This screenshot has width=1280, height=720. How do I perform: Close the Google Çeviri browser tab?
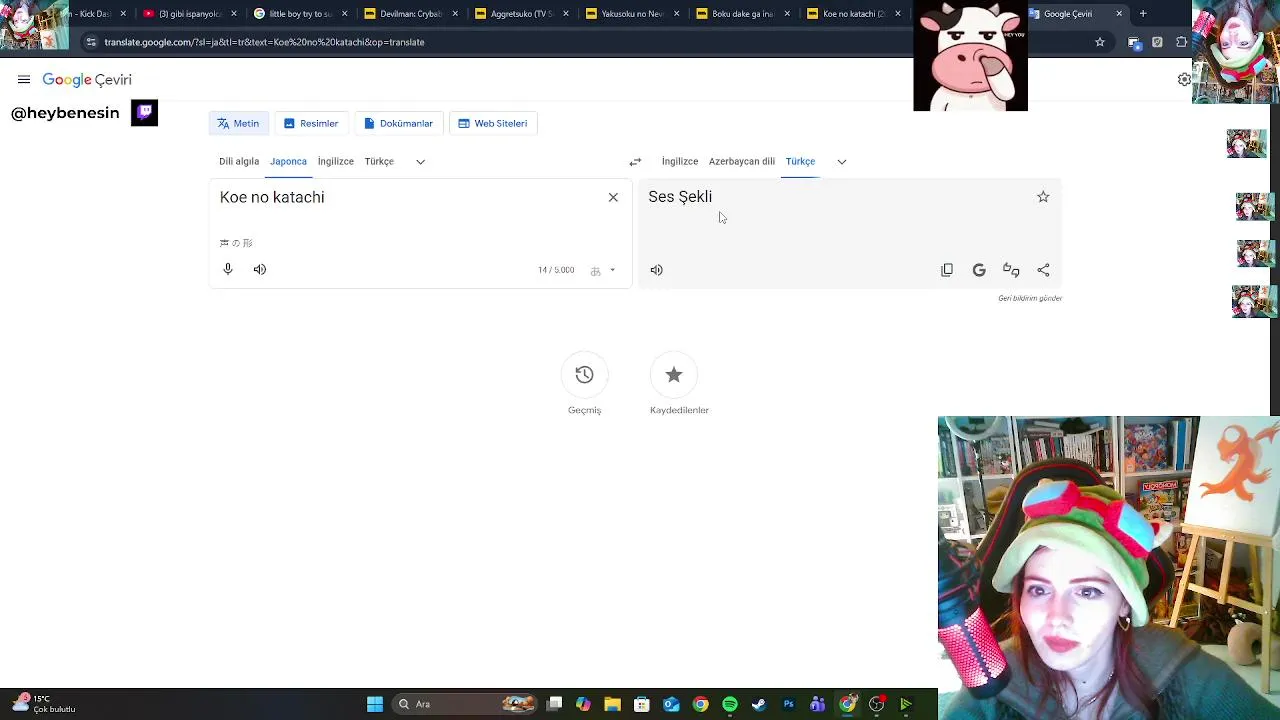1119,14
